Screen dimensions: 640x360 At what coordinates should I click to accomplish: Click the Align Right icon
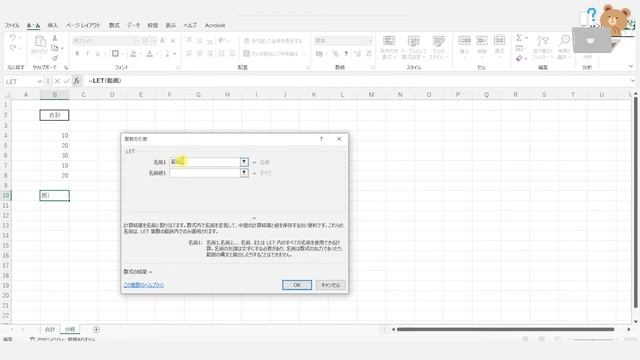click(210, 53)
